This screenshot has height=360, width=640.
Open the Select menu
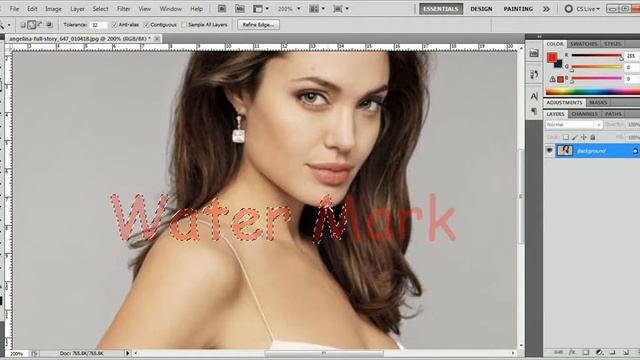coord(100,9)
